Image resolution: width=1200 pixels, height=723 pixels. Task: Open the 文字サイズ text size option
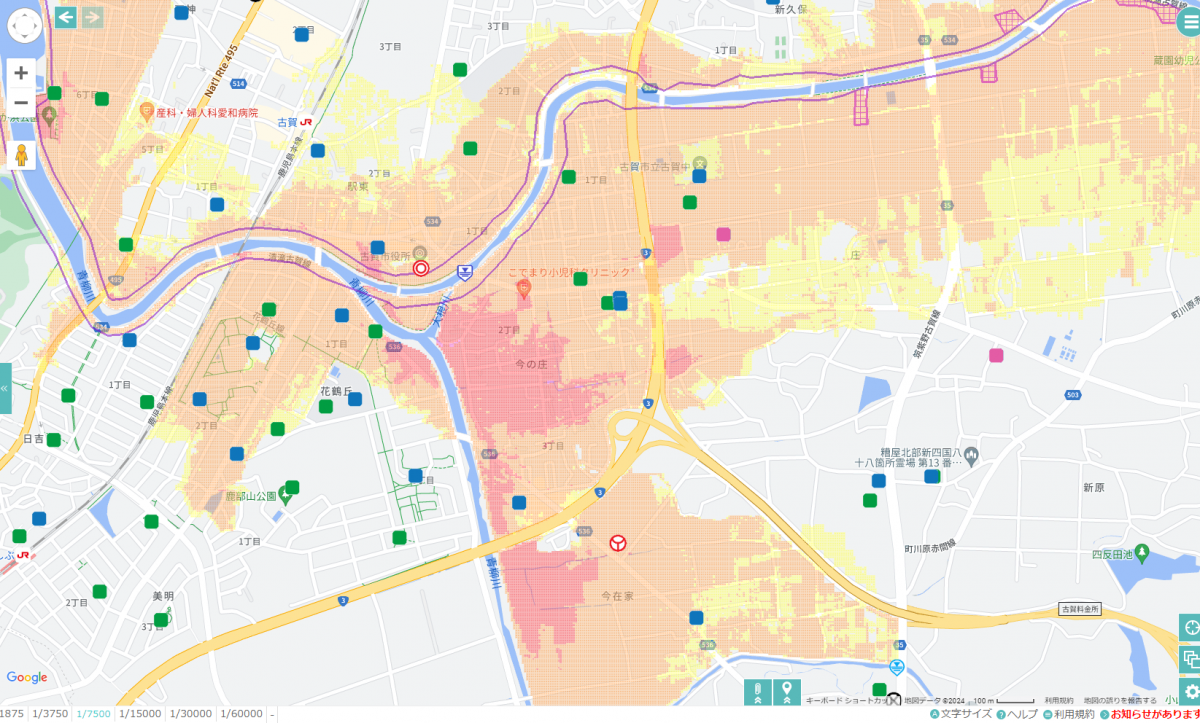click(961, 714)
